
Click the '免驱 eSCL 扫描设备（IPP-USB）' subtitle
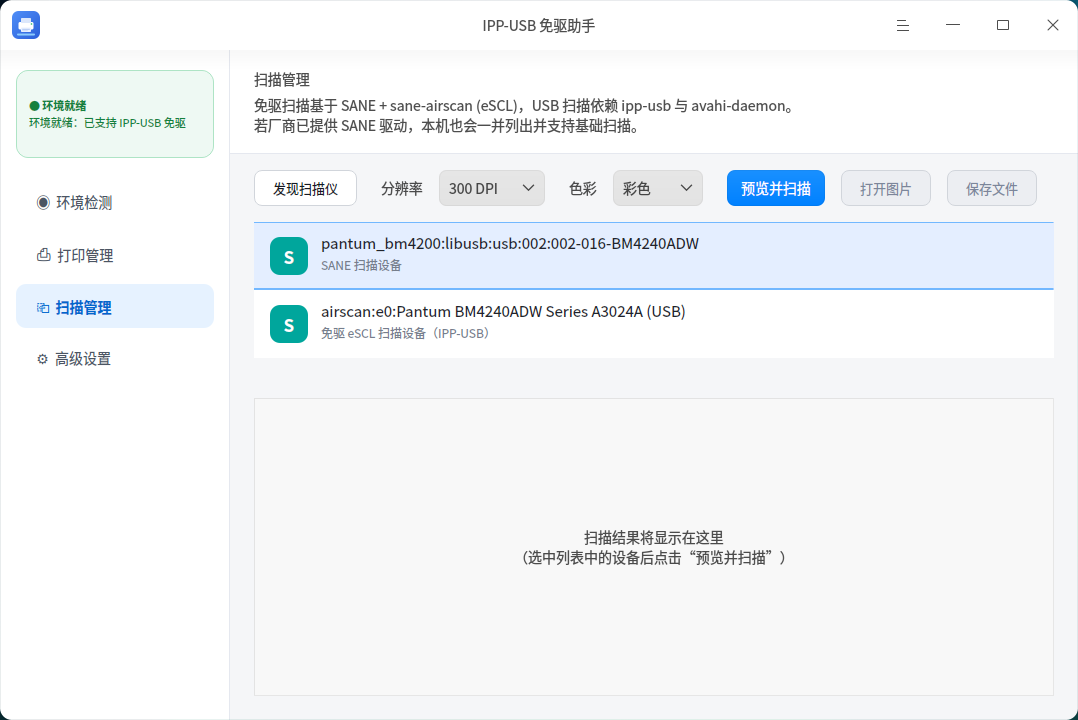tap(405, 334)
